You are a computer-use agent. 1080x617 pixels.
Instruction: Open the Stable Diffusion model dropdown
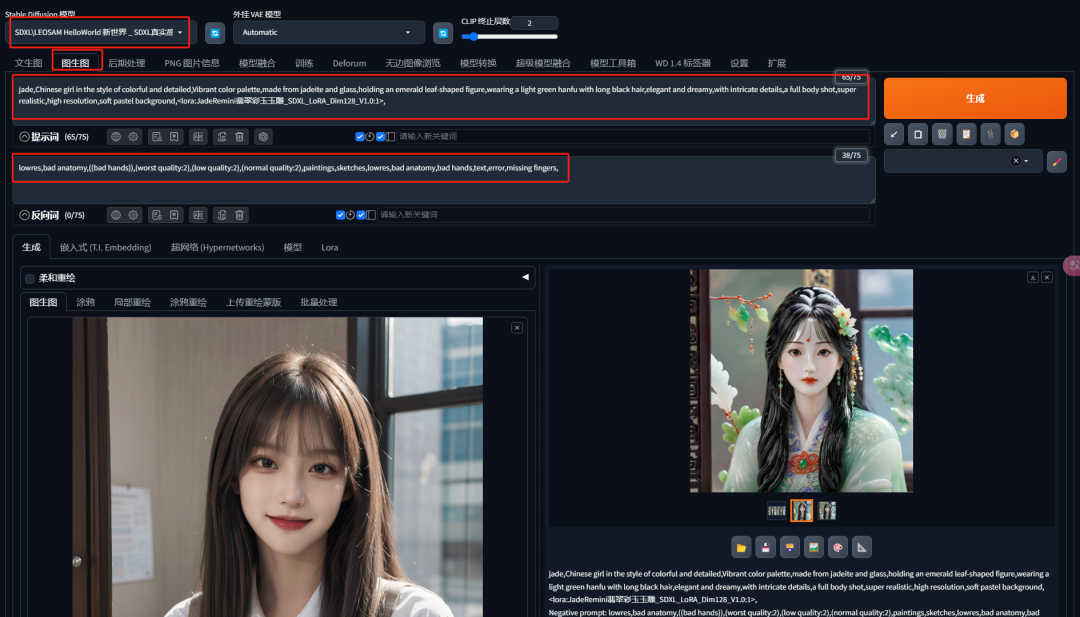[100, 32]
